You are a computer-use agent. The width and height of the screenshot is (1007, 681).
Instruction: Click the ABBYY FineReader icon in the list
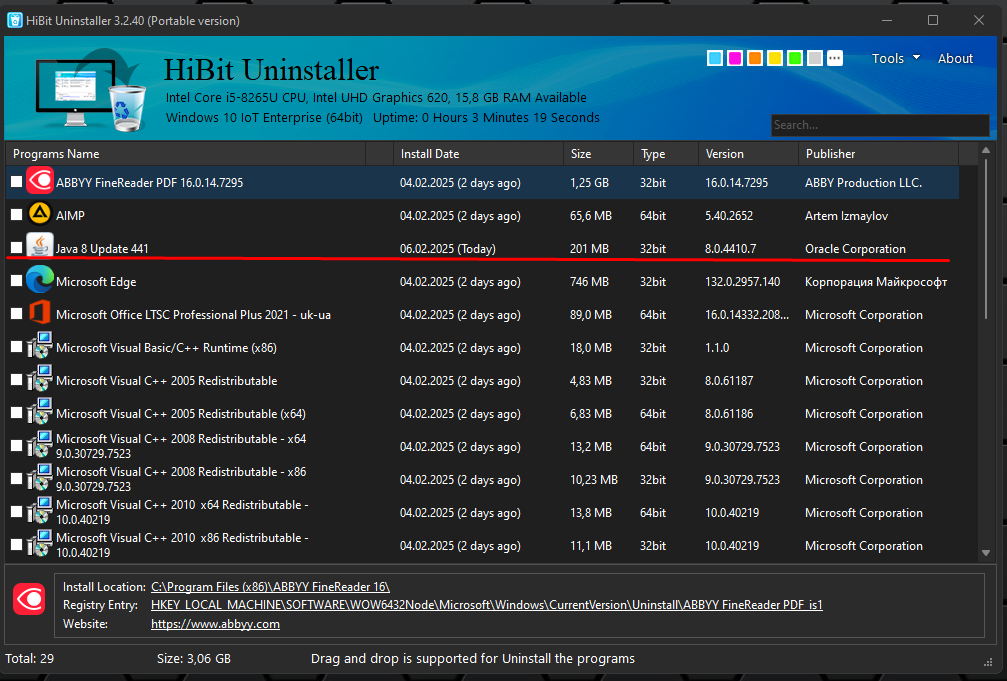point(40,182)
